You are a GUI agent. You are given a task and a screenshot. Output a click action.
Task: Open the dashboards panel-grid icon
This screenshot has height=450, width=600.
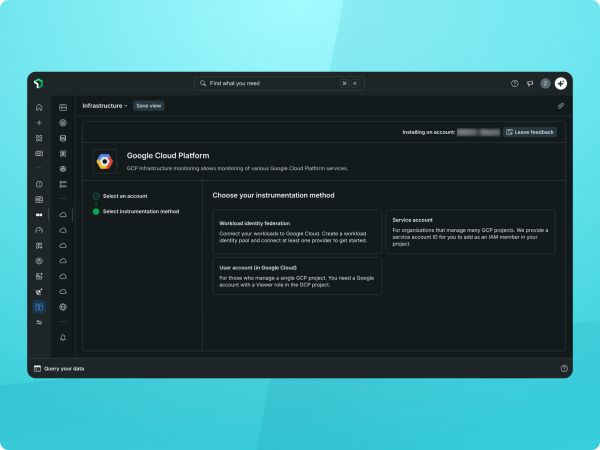(x=39, y=200)
